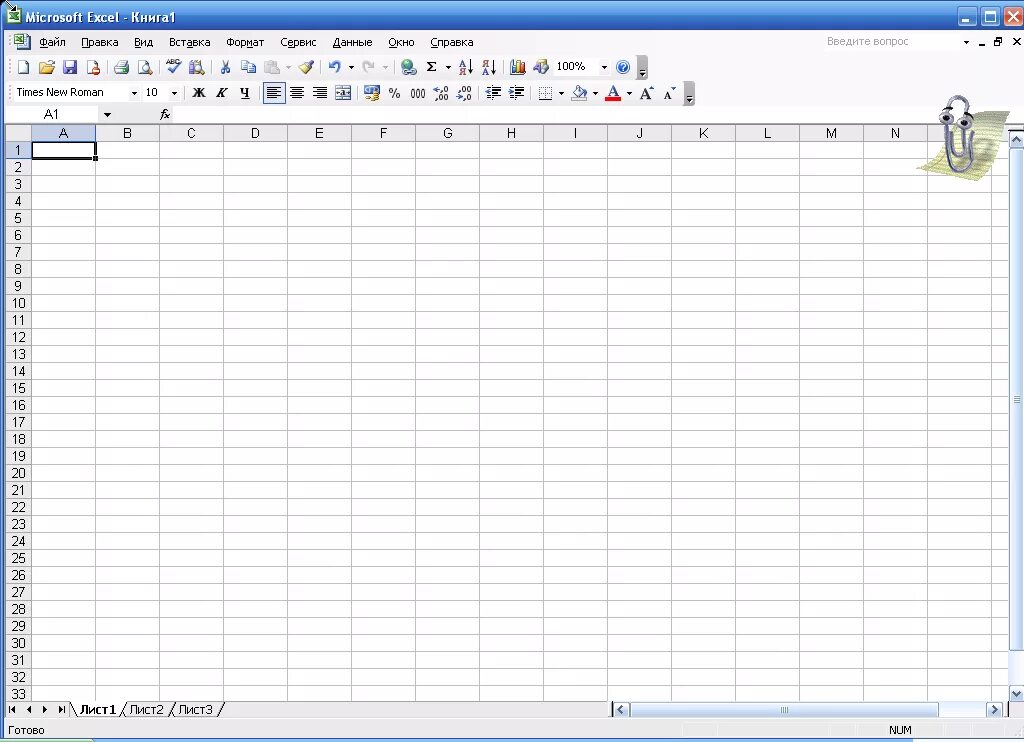The width and height of the screenshot is (1024, 742).
Task: Switch to the Лист3 sheet tab
Action: tap(195, 709)
